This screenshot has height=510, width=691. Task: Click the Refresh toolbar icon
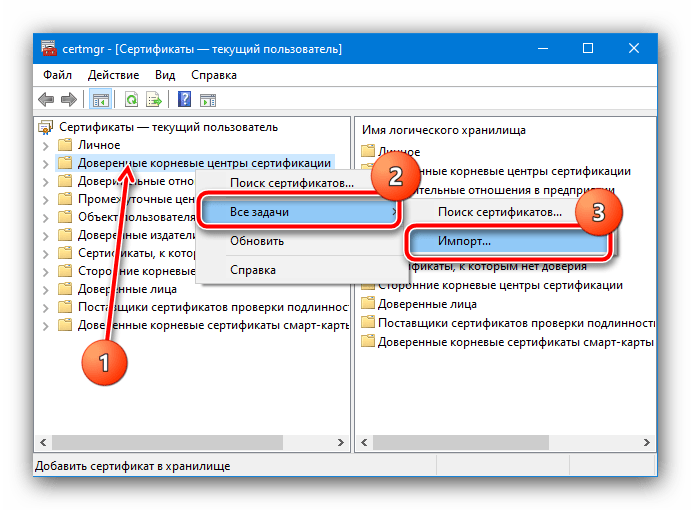click(131, 100)
